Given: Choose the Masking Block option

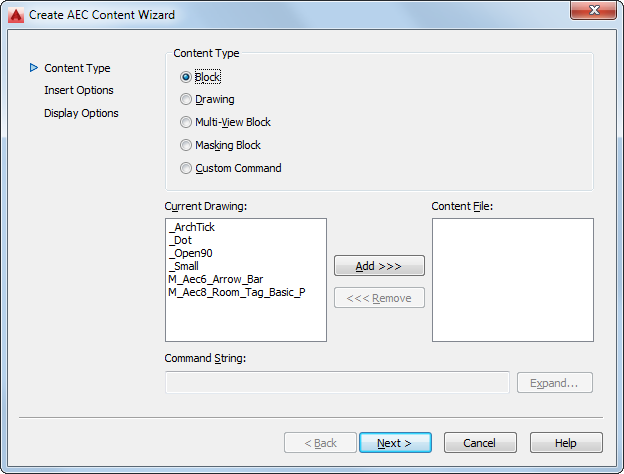Looking at the screenshot, I should tap(186, 146).
